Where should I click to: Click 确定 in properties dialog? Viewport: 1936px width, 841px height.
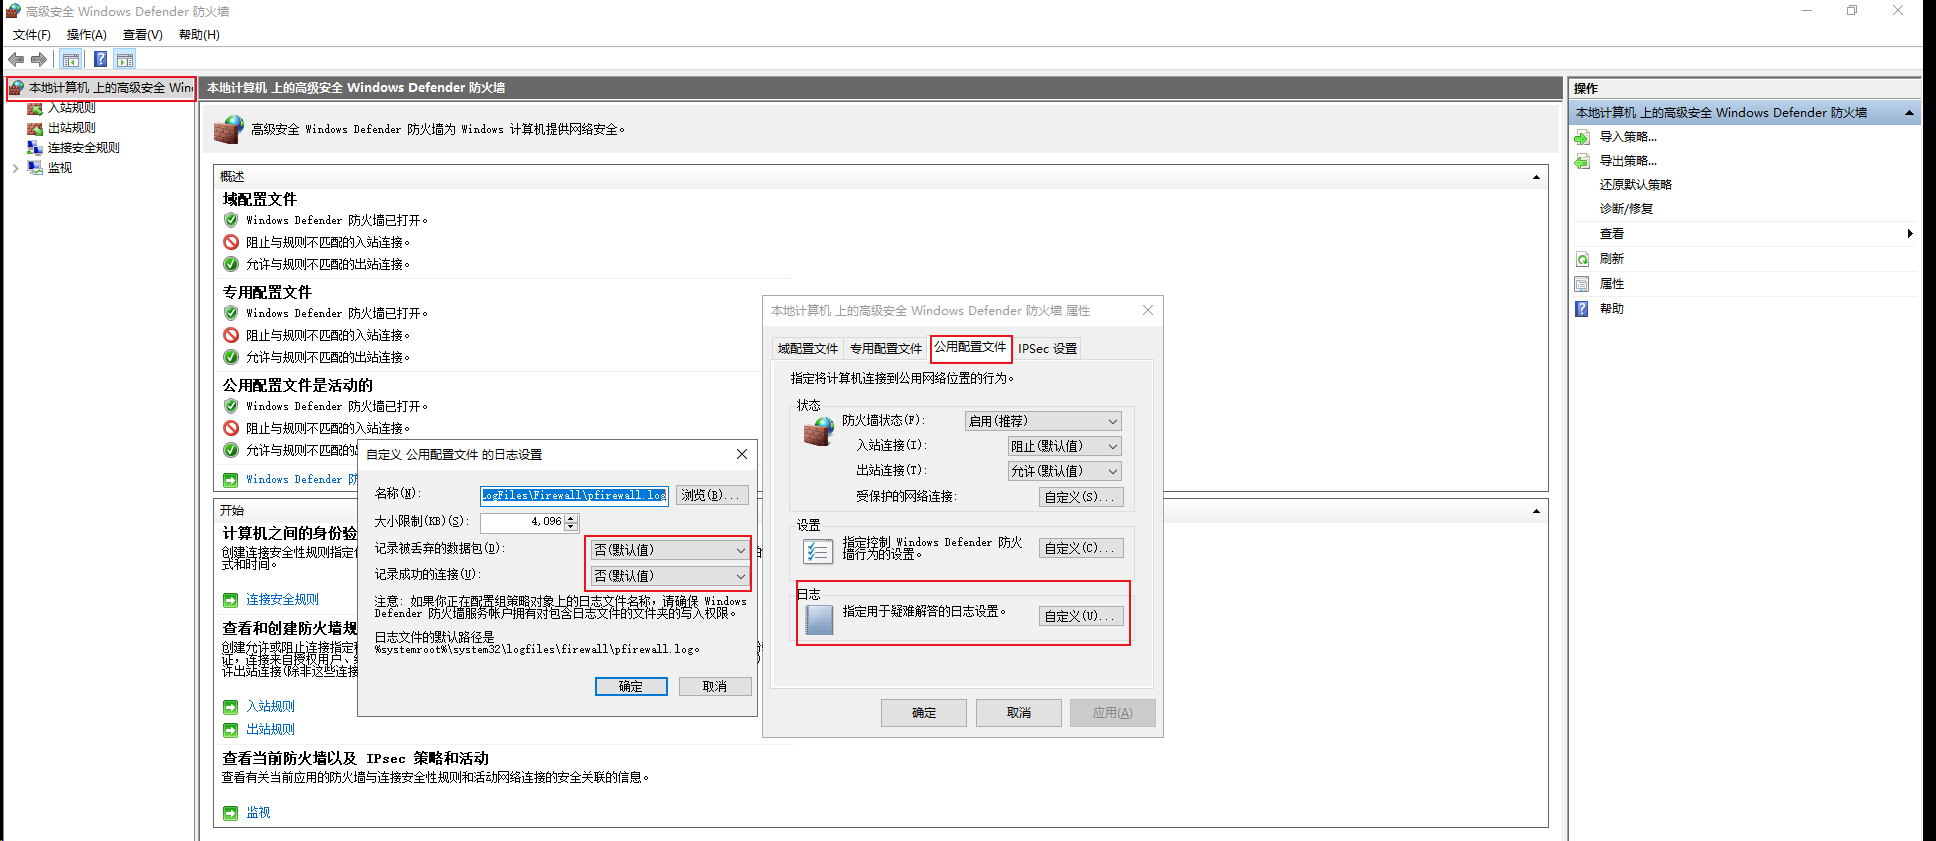924,713
